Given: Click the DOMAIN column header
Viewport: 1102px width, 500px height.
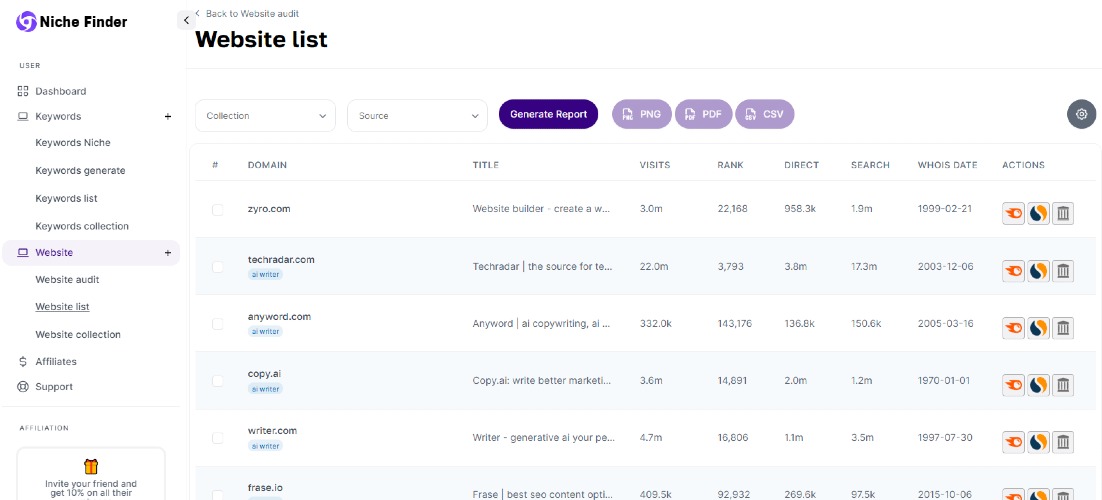Looking at the screenshot, I should [267, 165].
